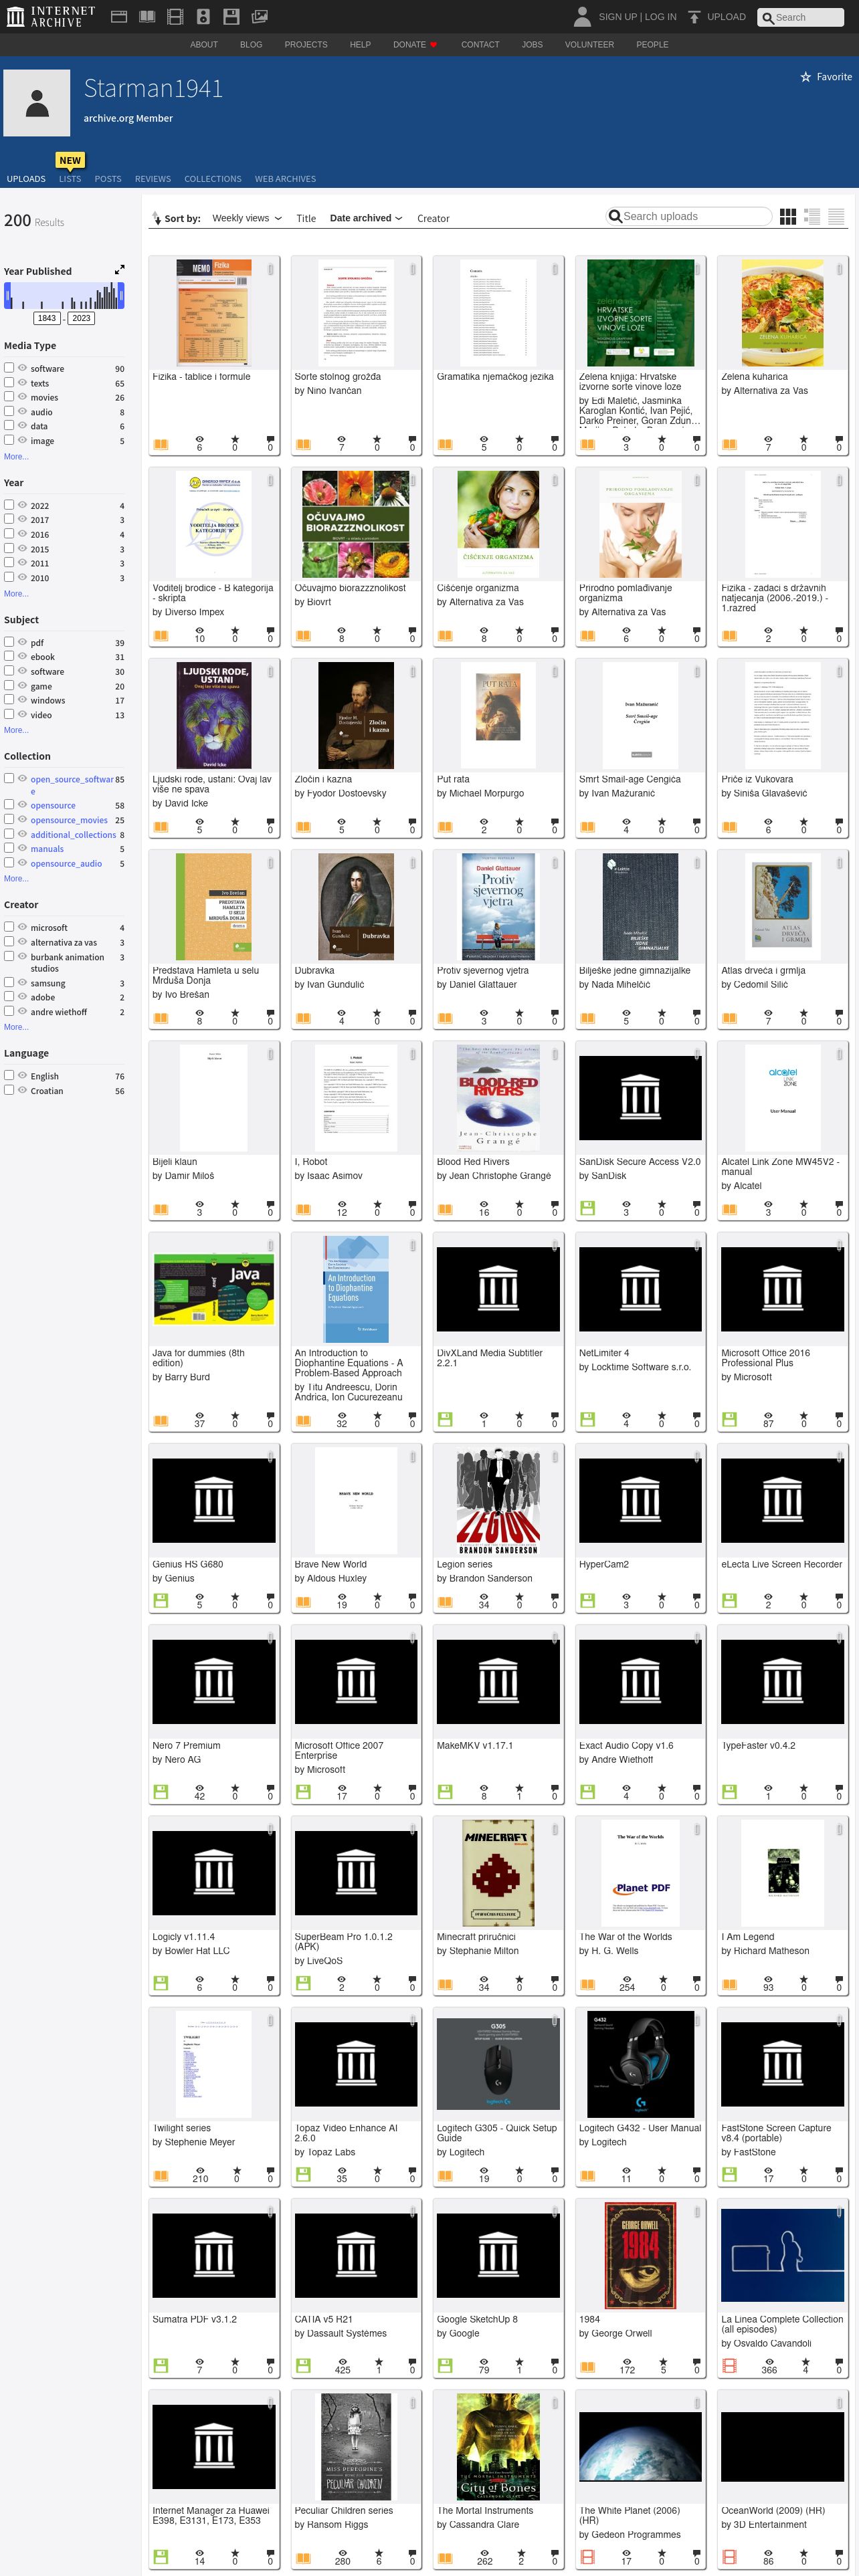
Task: Click the Search uploads input field
Action: click(x=690, y=216)
